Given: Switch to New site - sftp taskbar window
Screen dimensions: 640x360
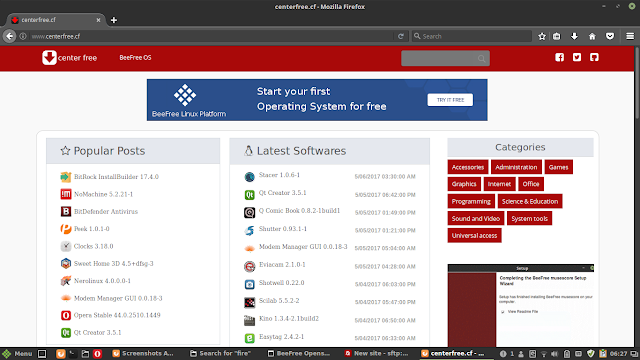Looking at the screenshot, I should (x=376, y=354).
